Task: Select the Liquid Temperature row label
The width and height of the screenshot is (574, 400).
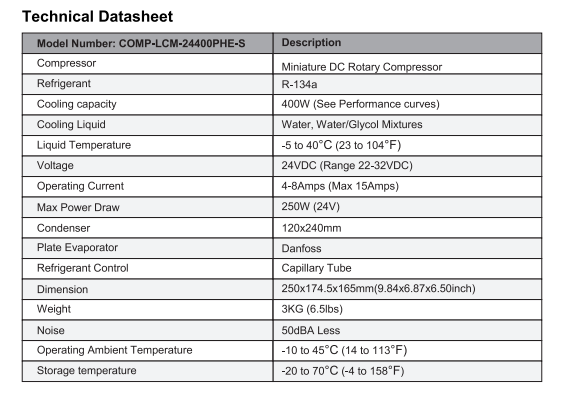Action: [x=84, y=145]
